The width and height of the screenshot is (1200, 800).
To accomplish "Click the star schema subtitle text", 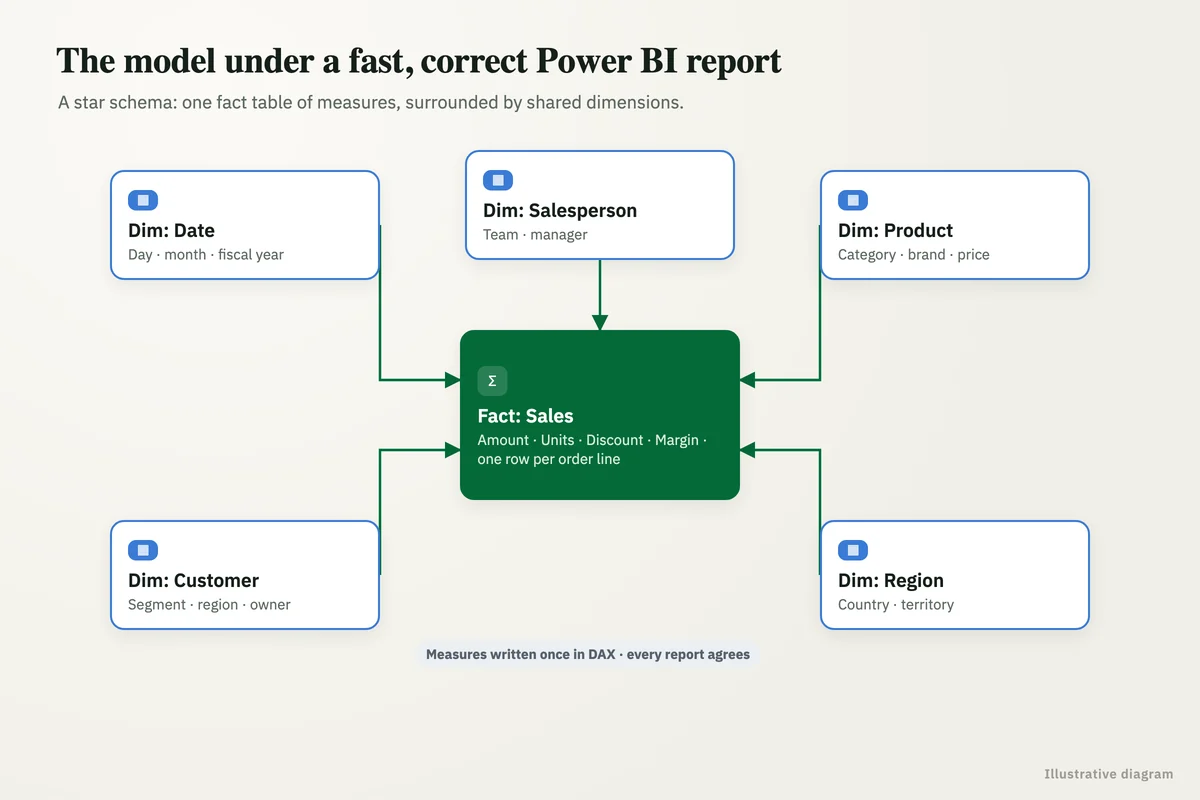I will 371,103.
